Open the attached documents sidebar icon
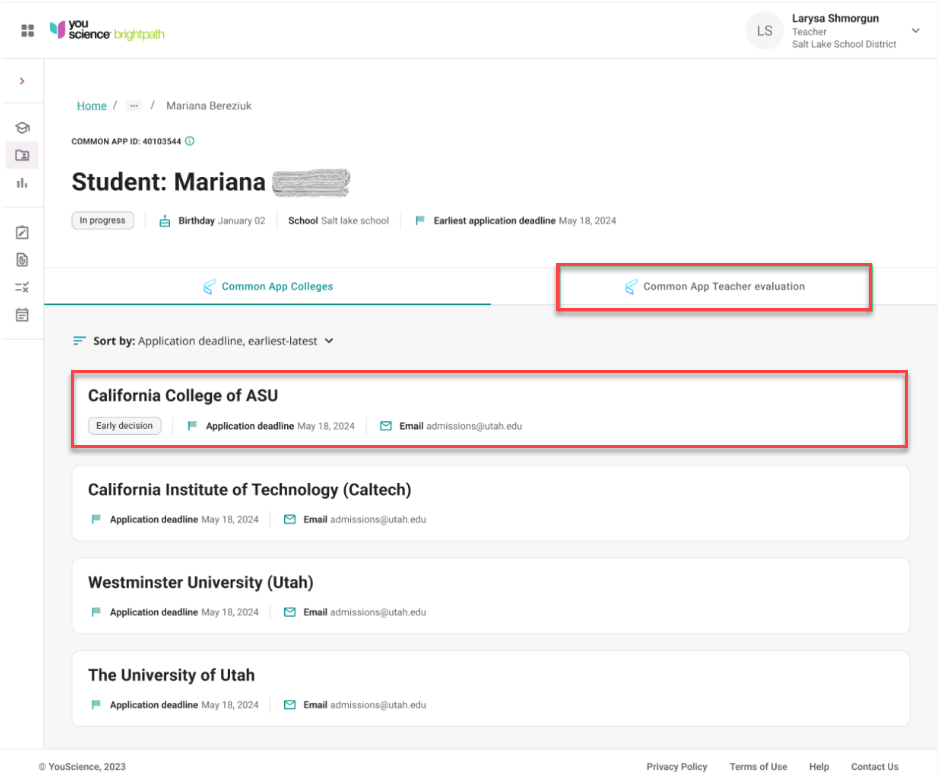 pos(22,260)
